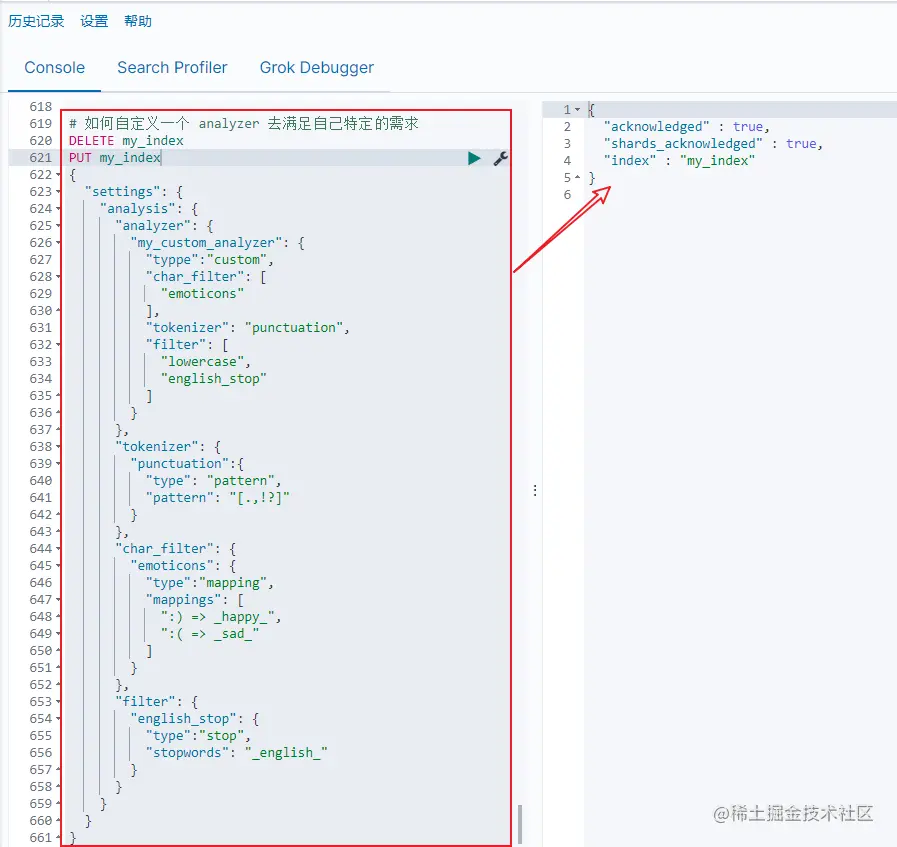The width and height of the screenshot is (897, 847).
Task: Collapse mappings fold at line 647
Action: pos(58,600)
